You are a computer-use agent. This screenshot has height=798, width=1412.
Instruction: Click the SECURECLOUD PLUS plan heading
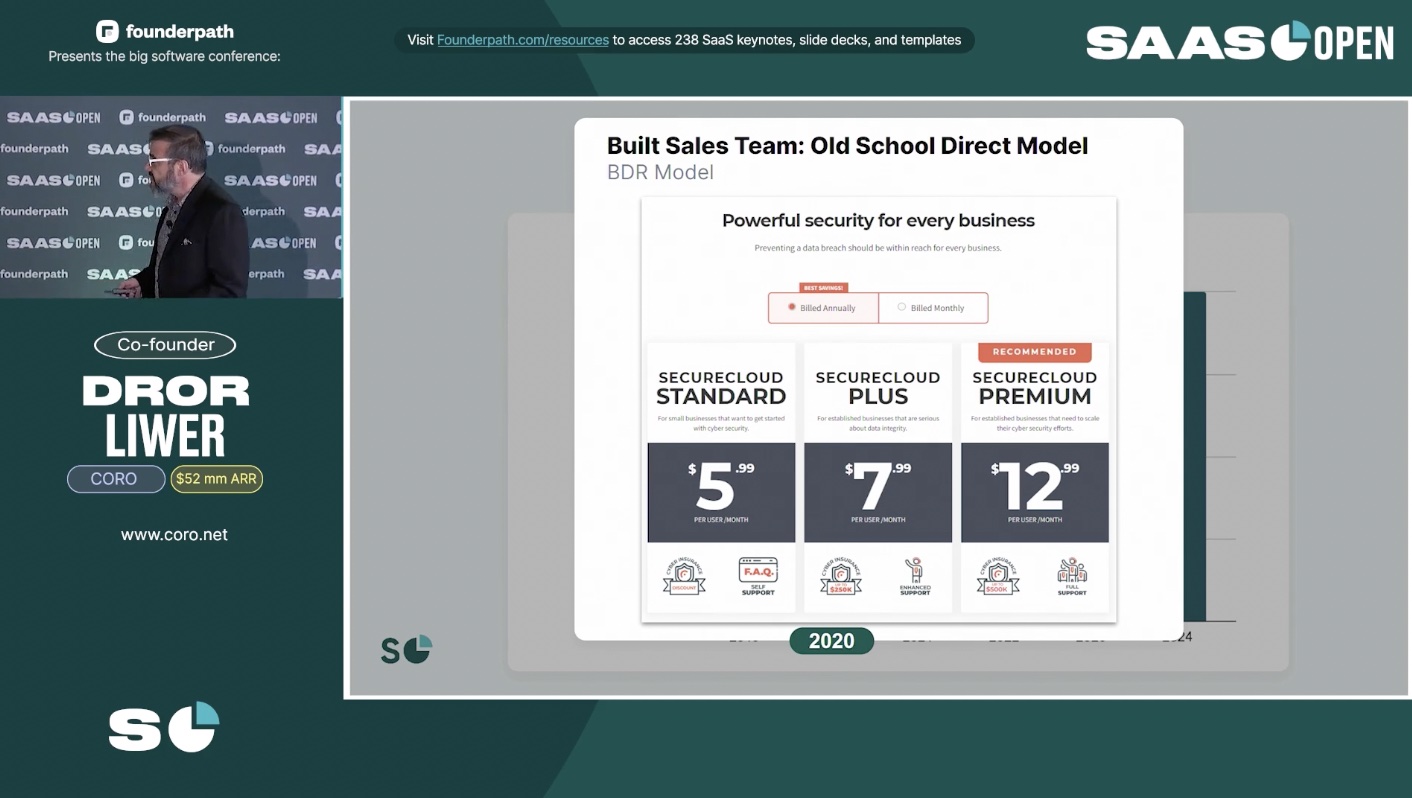[x=878, y=387]
